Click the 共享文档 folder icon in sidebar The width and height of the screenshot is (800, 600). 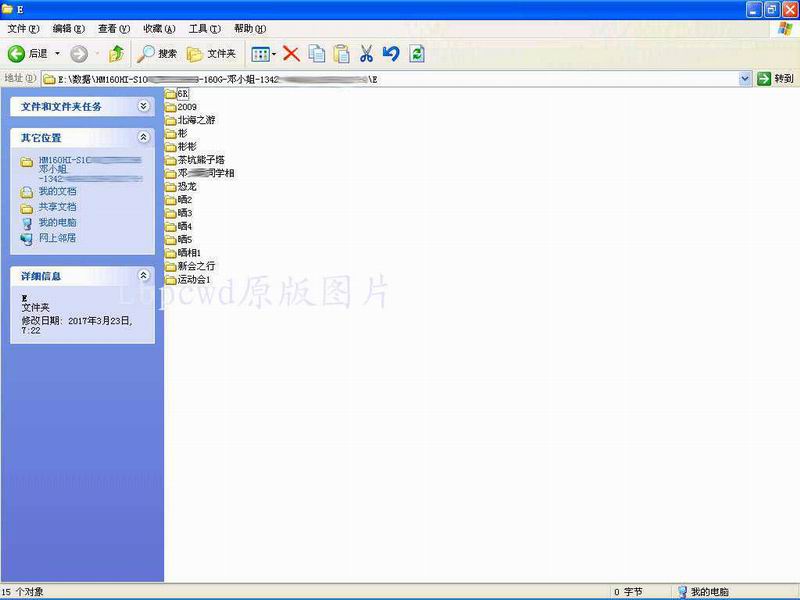coord(27,208)
